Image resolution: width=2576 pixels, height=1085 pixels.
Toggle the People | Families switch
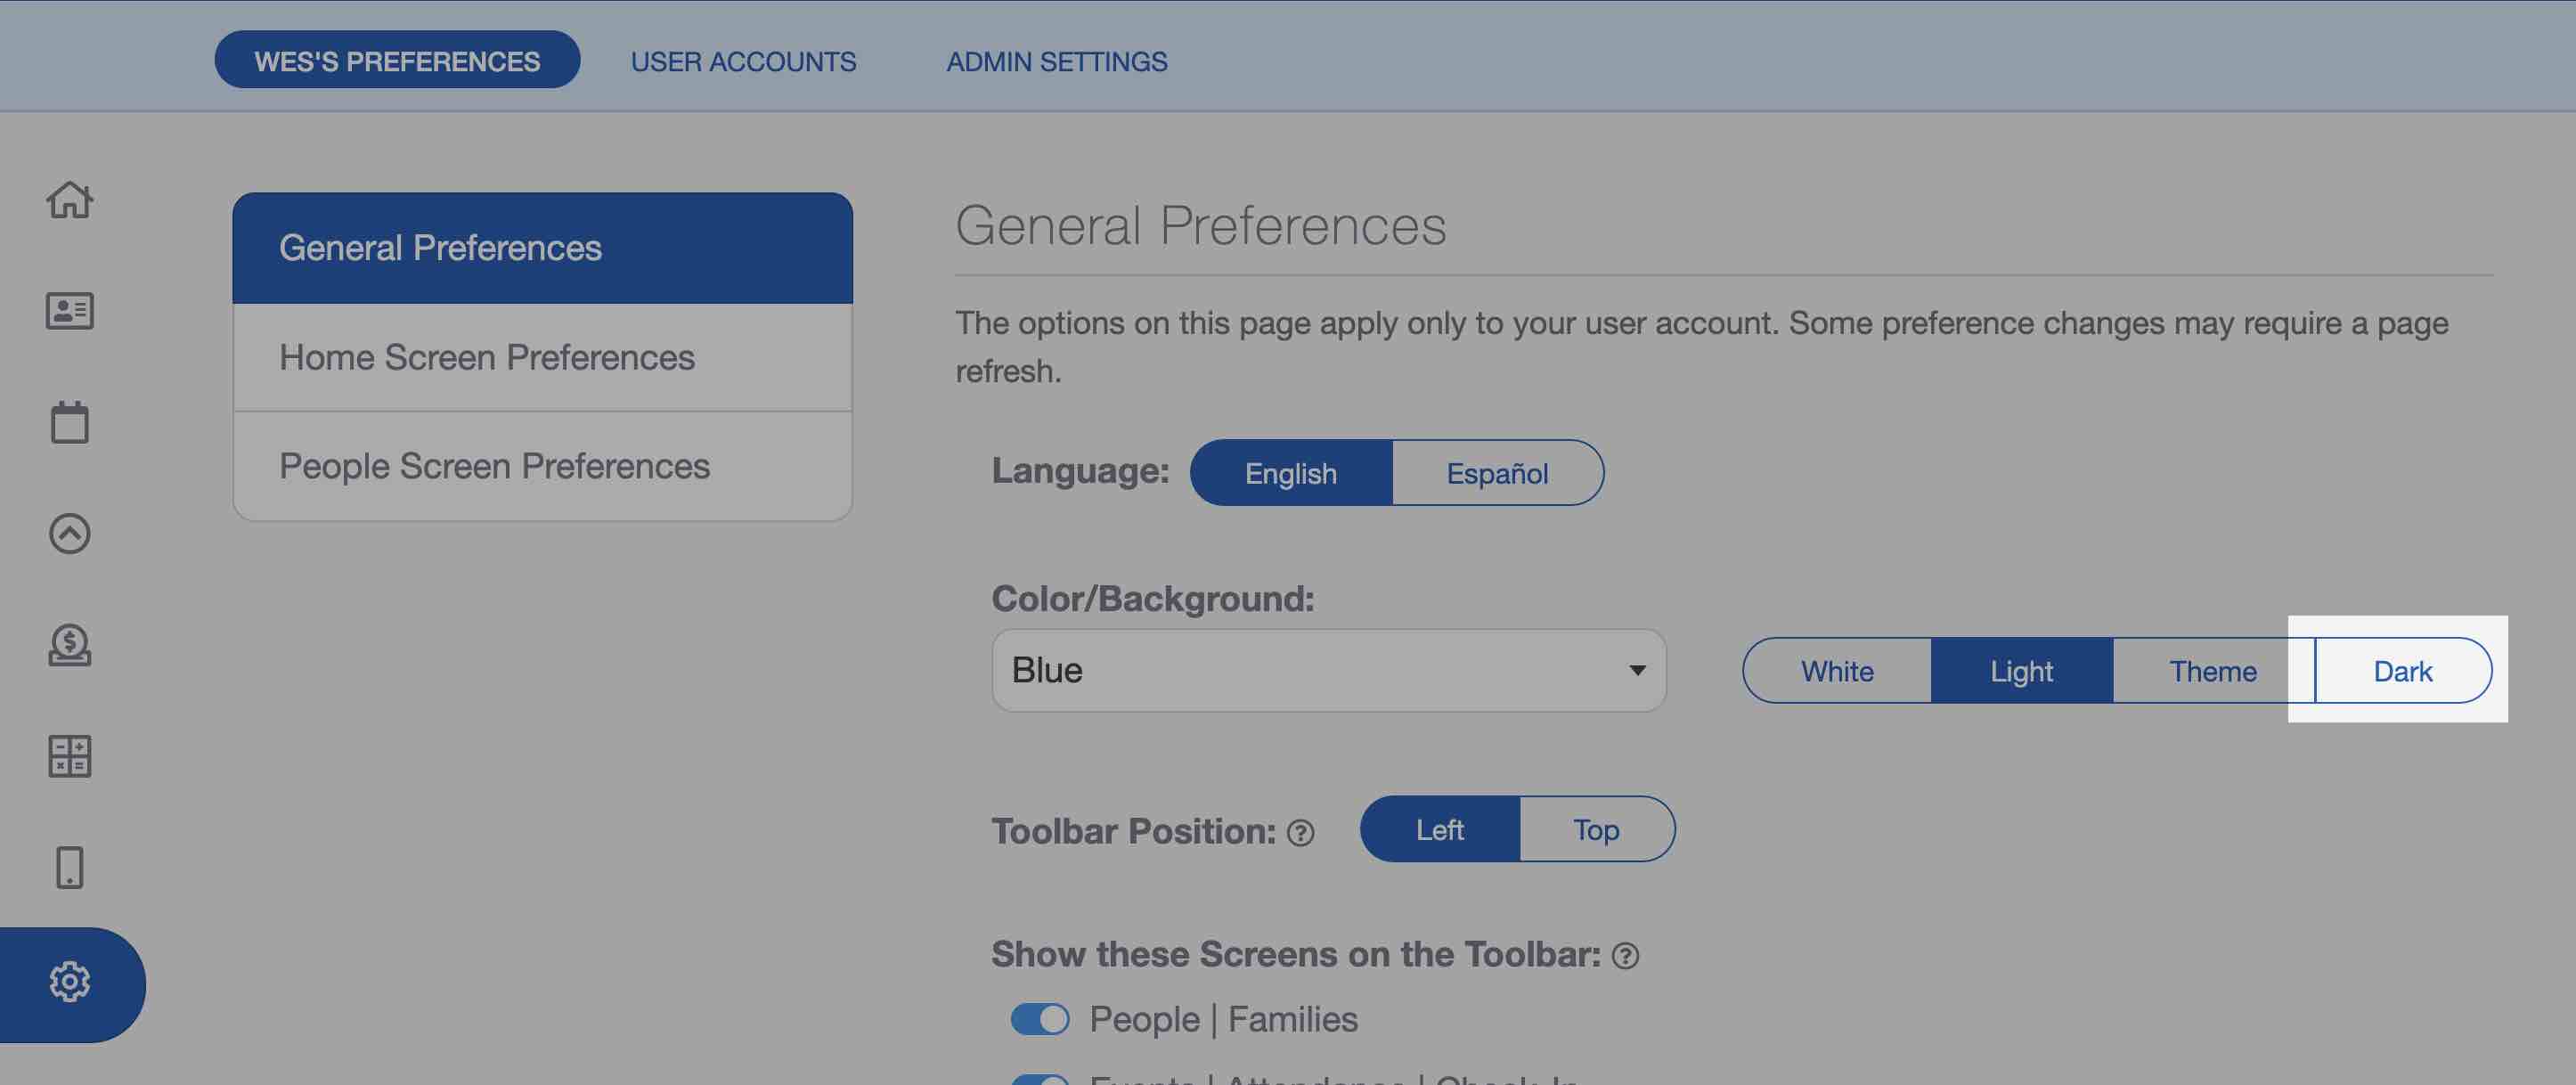pyautogui.click(x=1040, y=1019)
